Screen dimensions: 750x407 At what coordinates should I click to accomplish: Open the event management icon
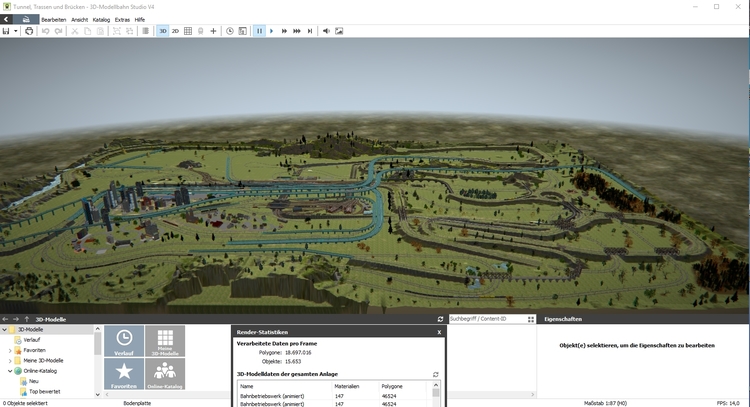click(x=243, y=31)
